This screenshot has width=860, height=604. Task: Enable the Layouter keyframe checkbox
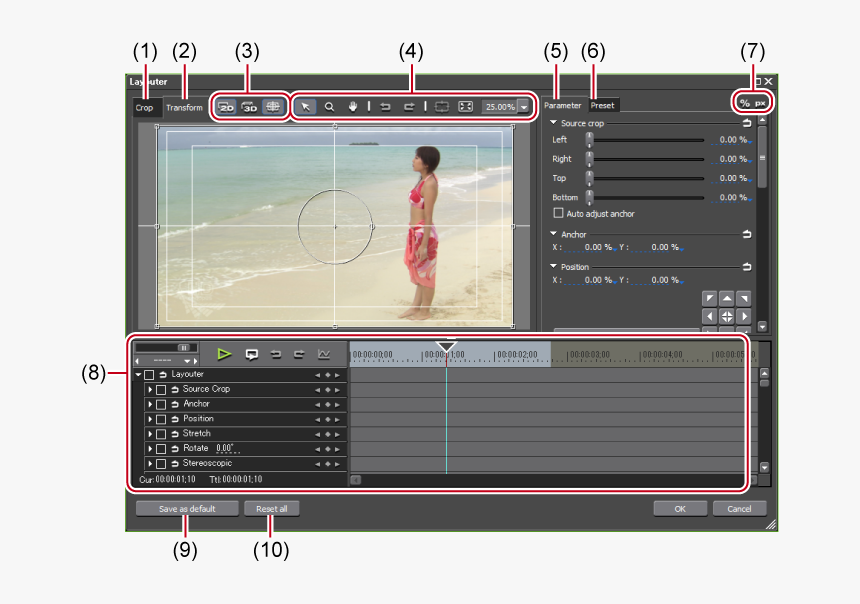[149, 375]
